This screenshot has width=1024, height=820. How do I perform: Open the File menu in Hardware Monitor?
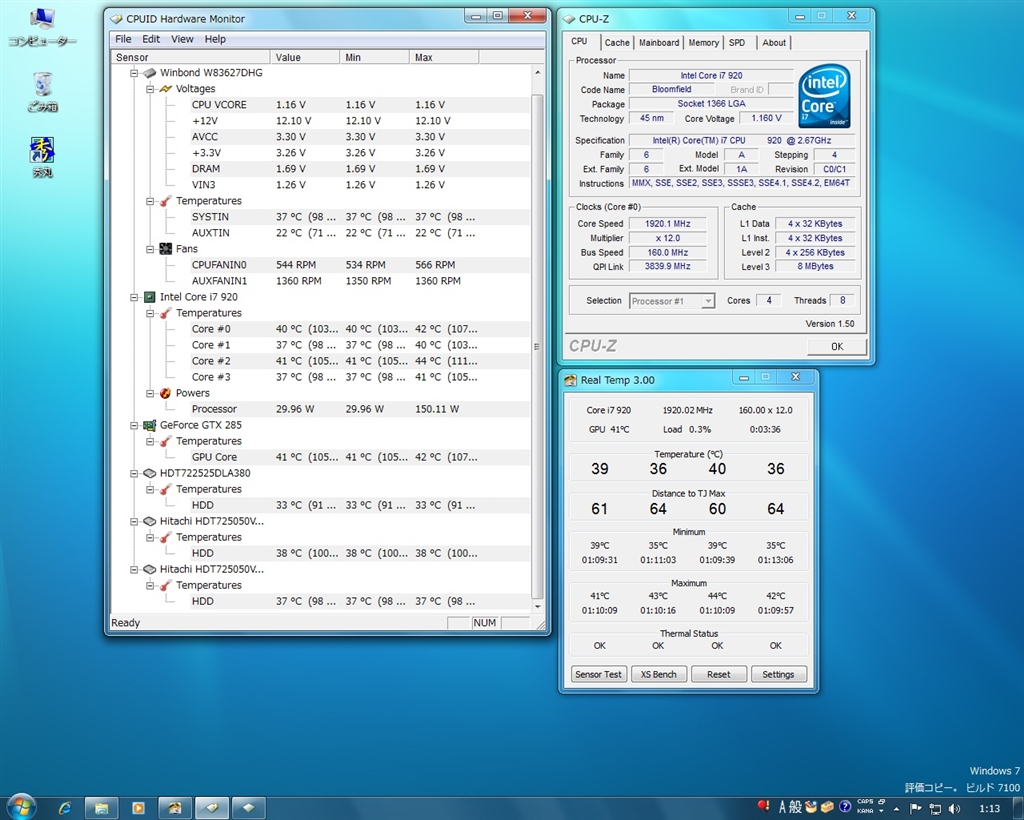click(123, 39)
